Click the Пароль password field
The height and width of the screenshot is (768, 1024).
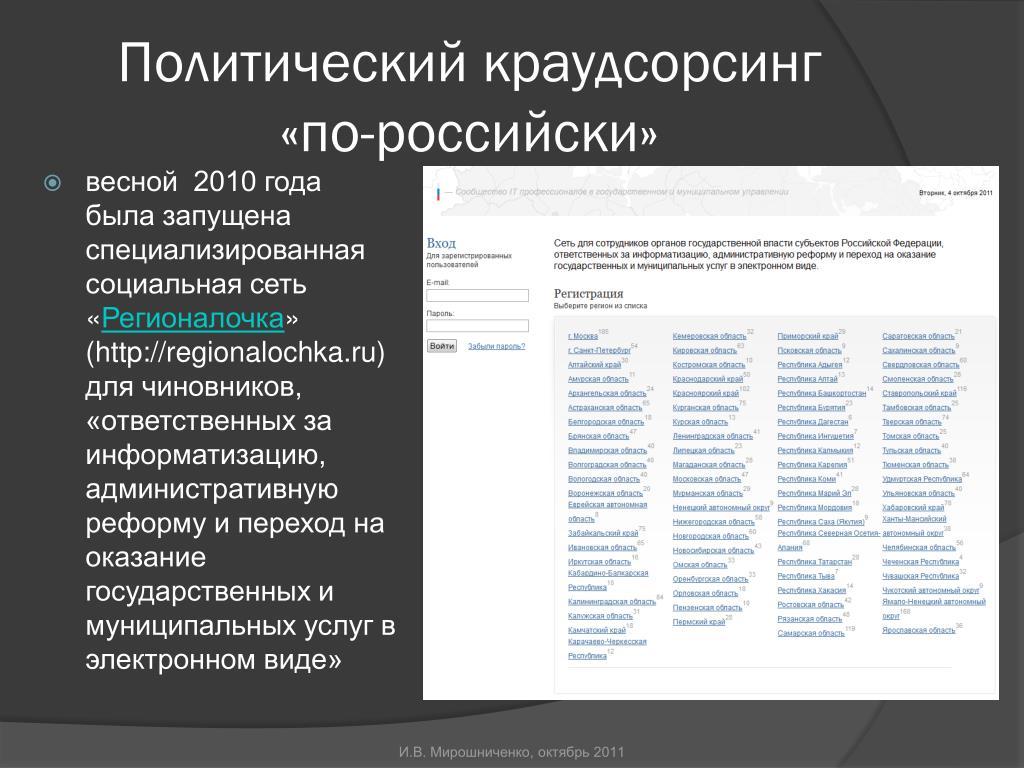coord(477,326)
